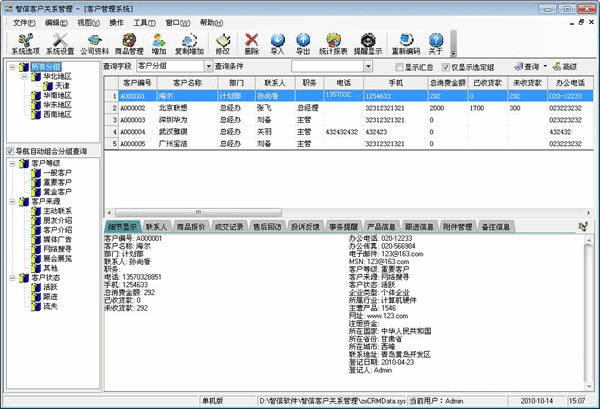The width and height of the screenshot is (600, 409).
Task: Switch to the 成交记录 tab
Action: pos(229,227)
